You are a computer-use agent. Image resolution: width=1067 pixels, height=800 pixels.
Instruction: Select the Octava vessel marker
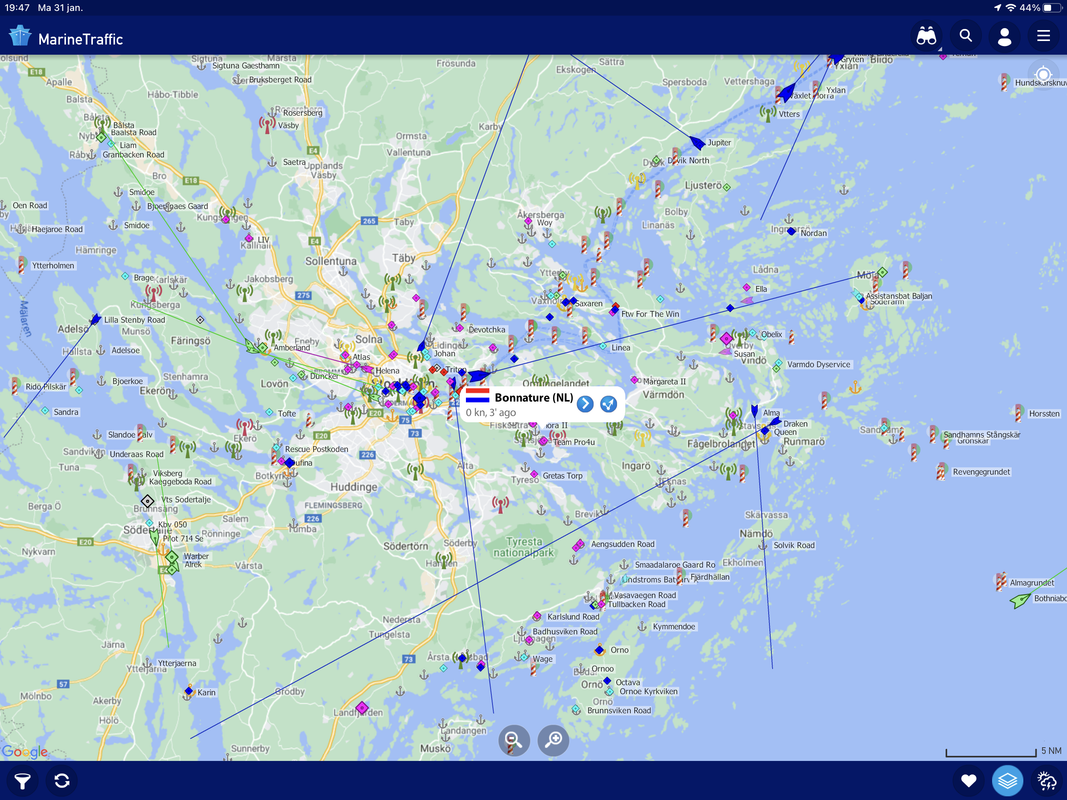(607, 680)
